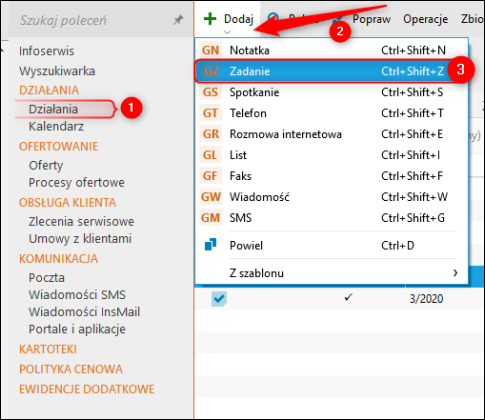The width and height of the screenshot is (485, 420).
Task: Expand the POLITYKA CENOWA section
Action: tap(71, 369)
